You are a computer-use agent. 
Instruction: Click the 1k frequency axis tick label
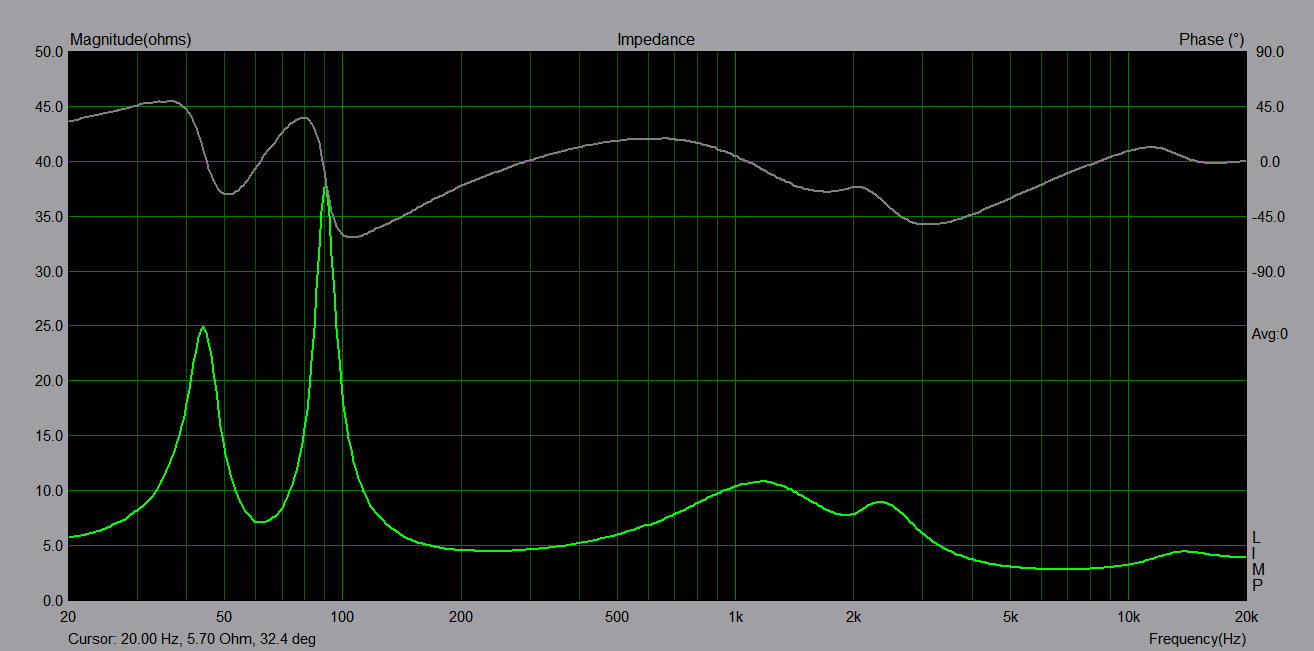tap(735, 616)
